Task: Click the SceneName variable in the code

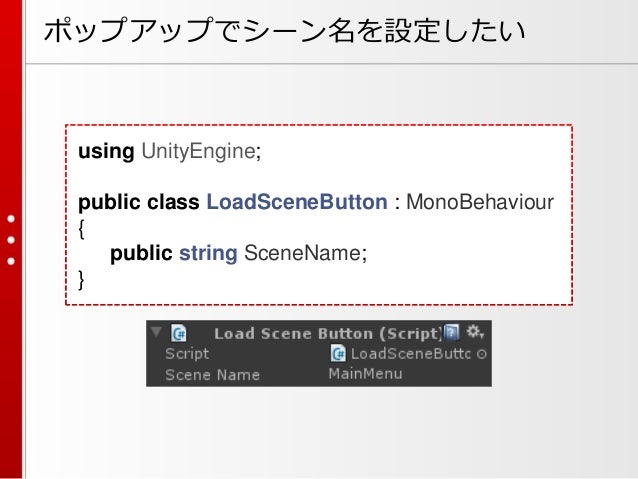Action: (x=305, y=253)
